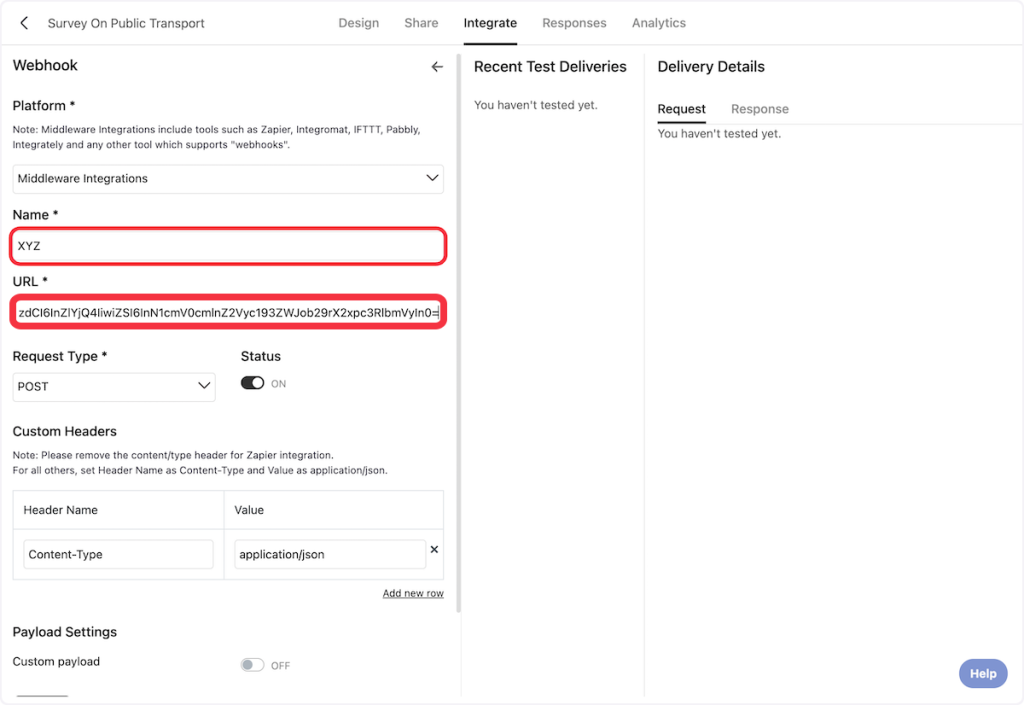Screen dimensions: 1024x705
Task: Enable the Custom payload toggle
Action: [x=252, y=665]
